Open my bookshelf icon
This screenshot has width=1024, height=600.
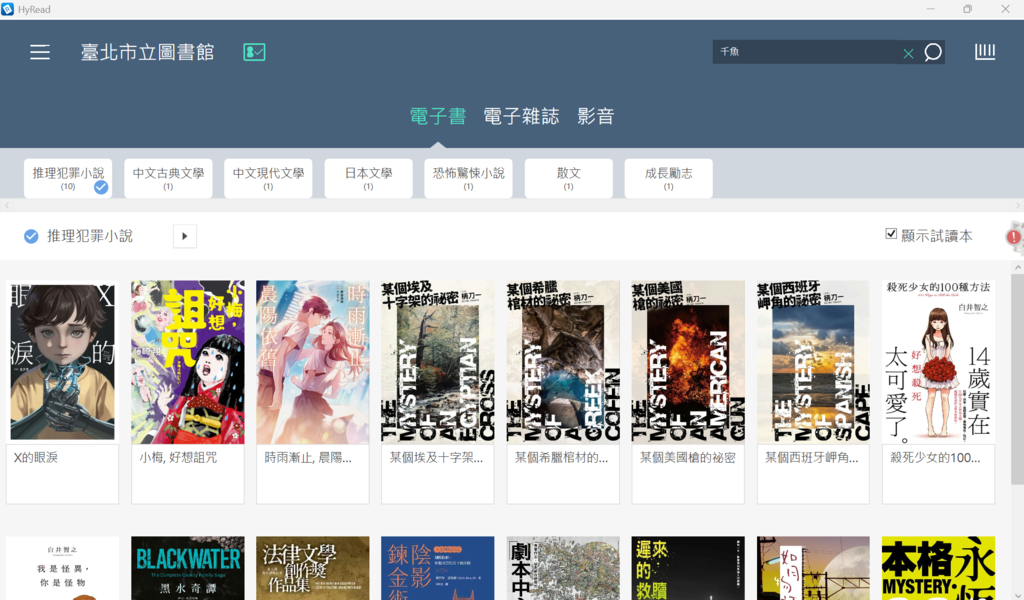click(985, 52)
